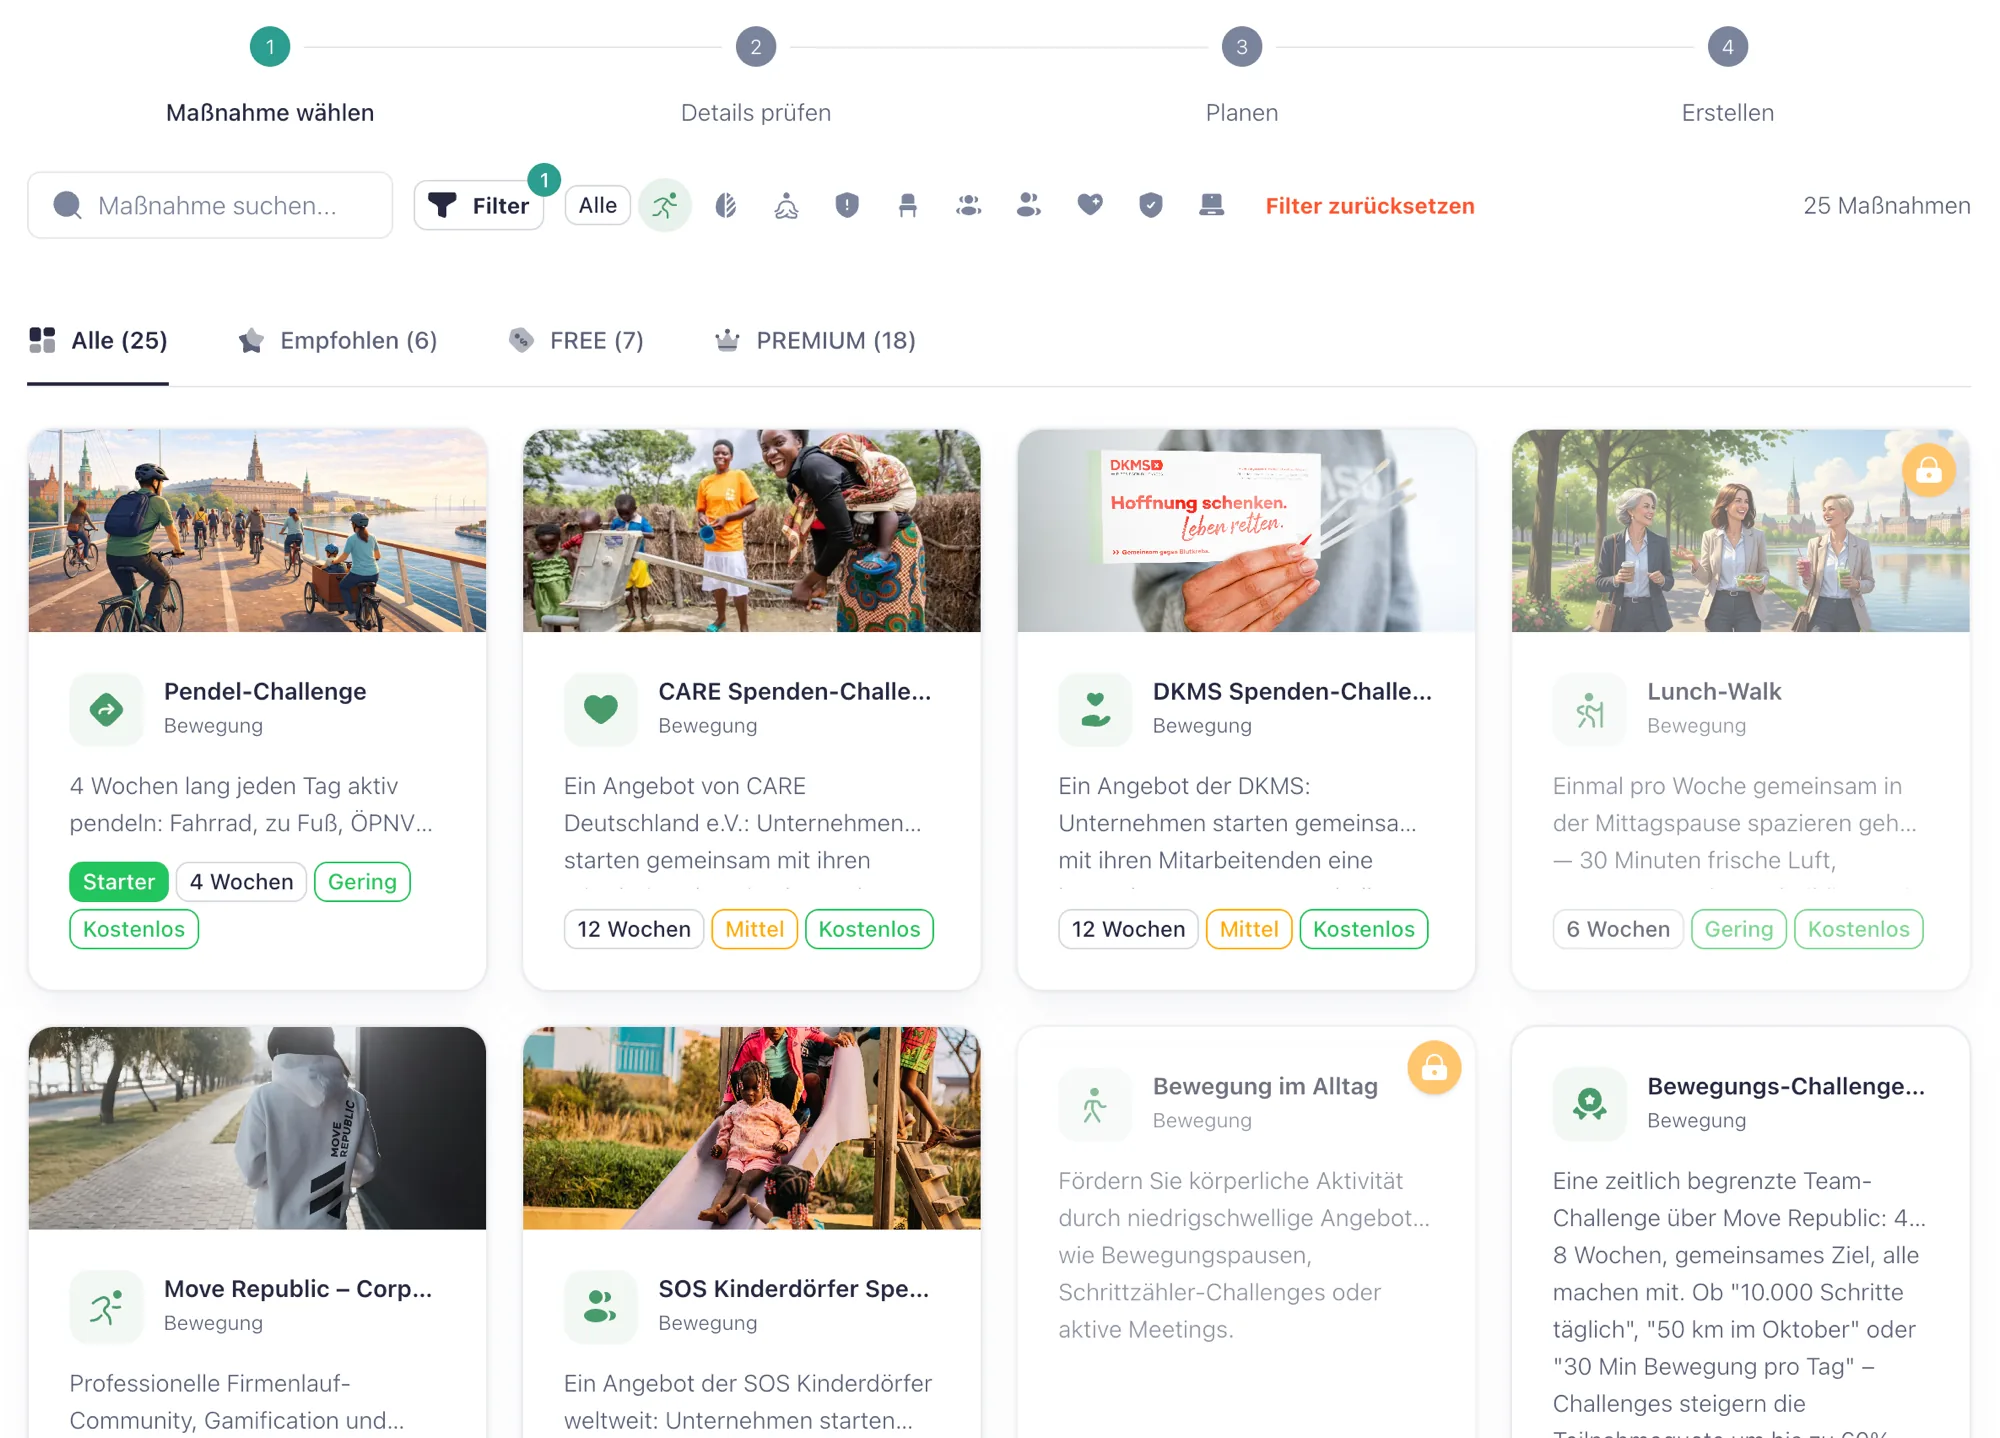Select the team circle category filter icon
The width and height of the screenshot is (2000, 1438).
click(968, 205)
